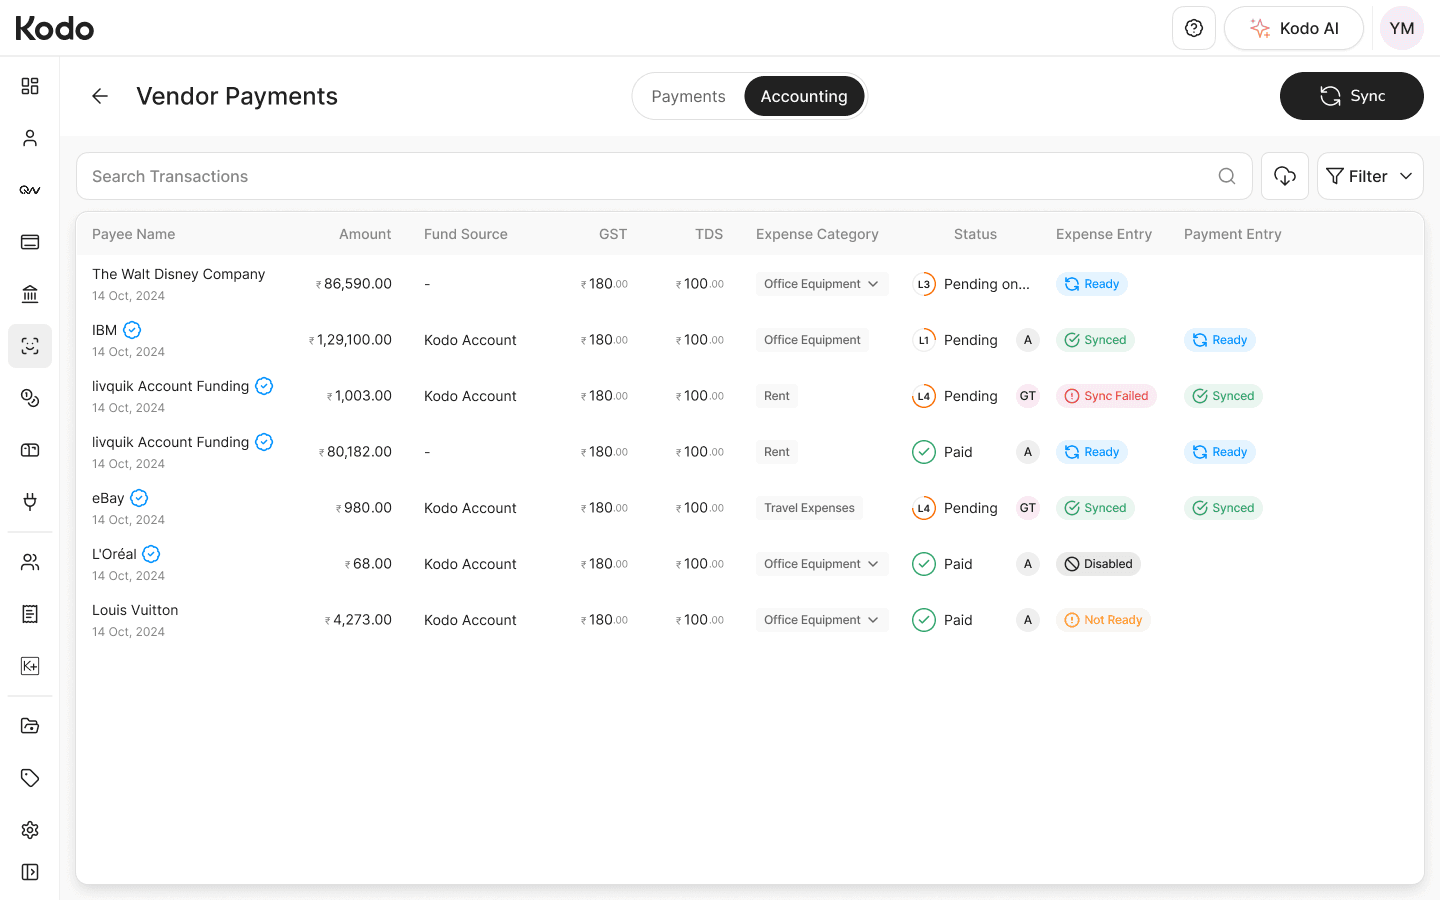Open the card icon in sidebar
The image size is (1440, 900).
[x=30, y=242]
